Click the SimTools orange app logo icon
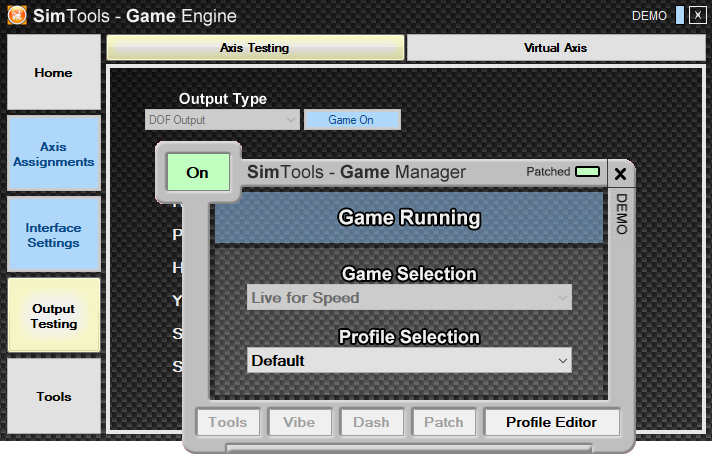 click(x=17, y=15)
